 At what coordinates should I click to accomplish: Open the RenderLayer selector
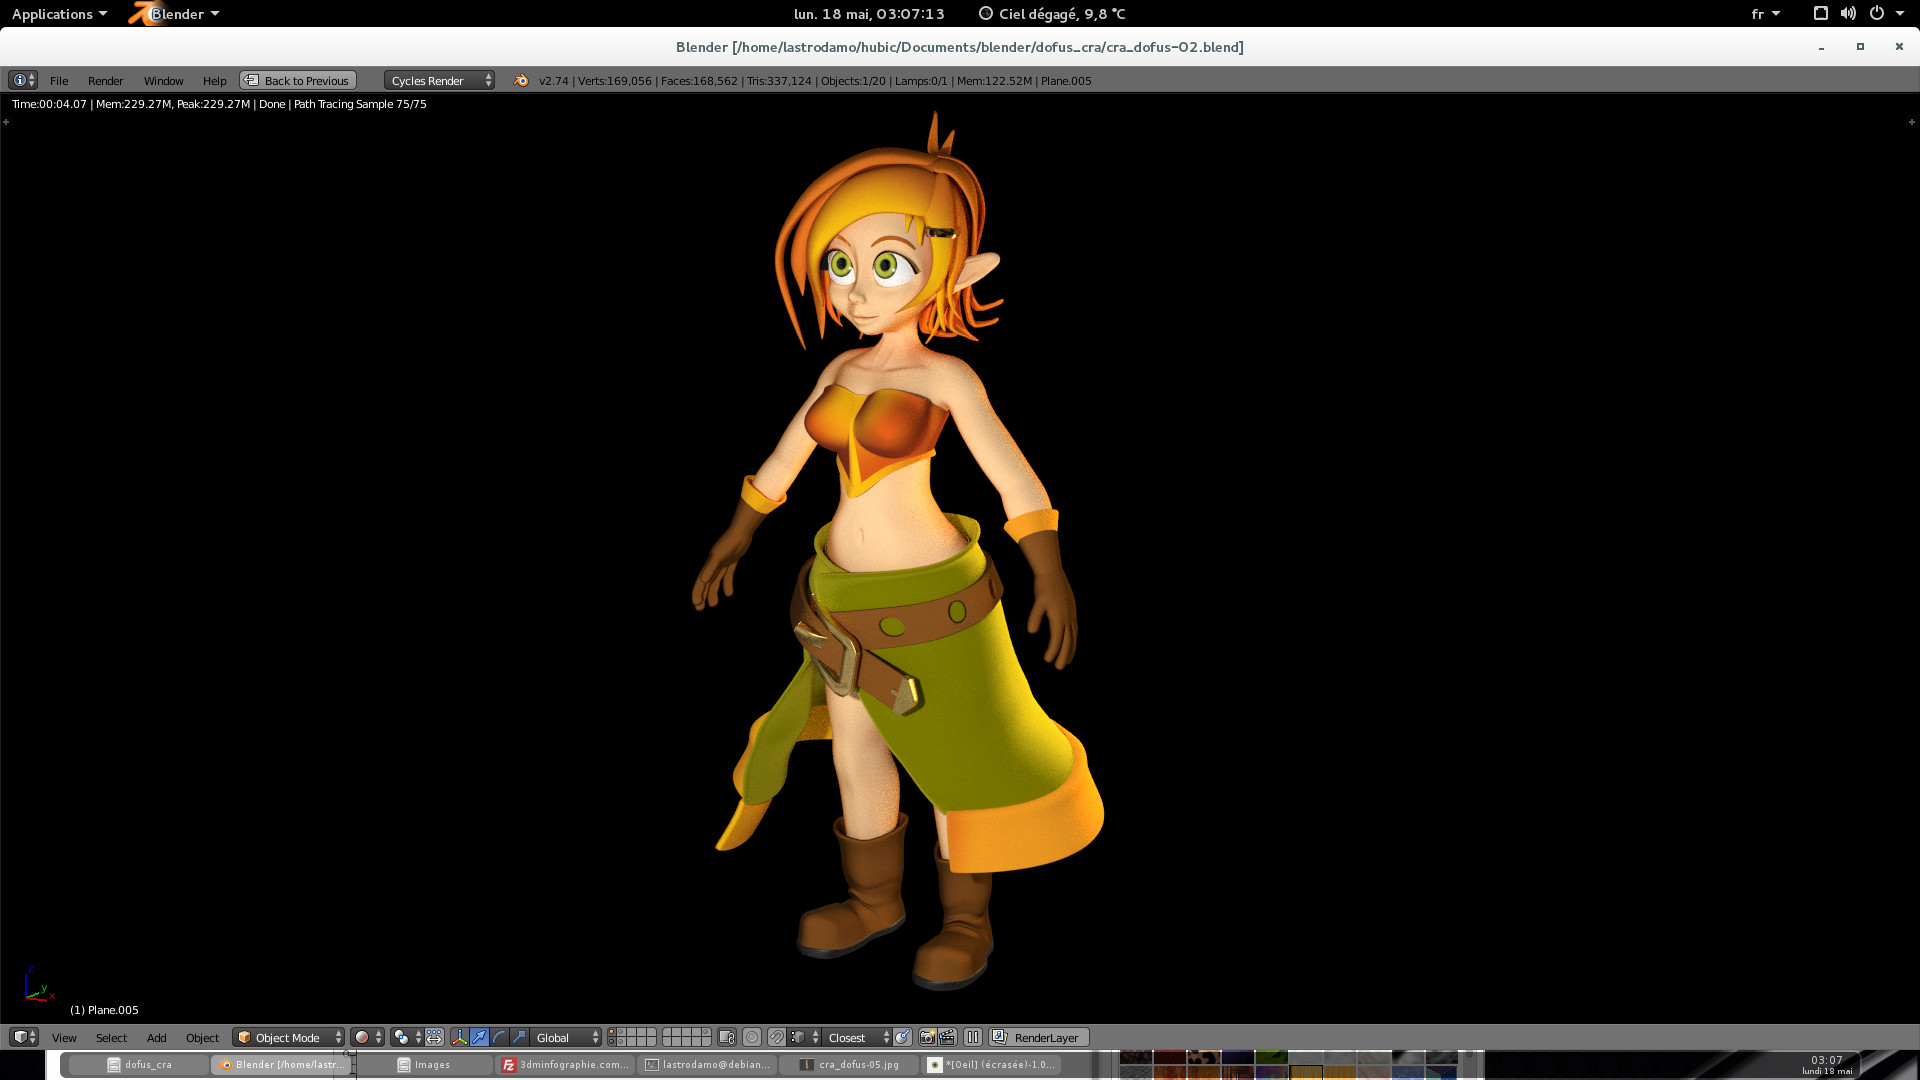[x=1039, y=1038]
